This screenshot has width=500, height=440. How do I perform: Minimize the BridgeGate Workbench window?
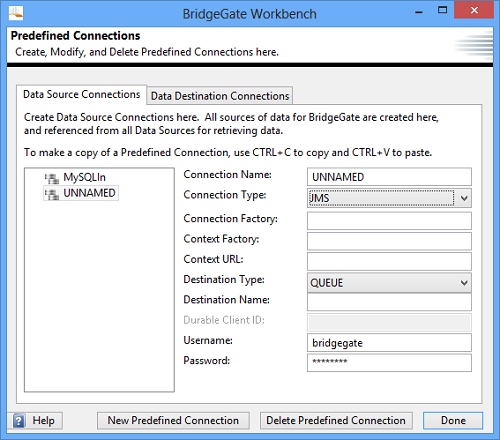[x=419, y=11]
